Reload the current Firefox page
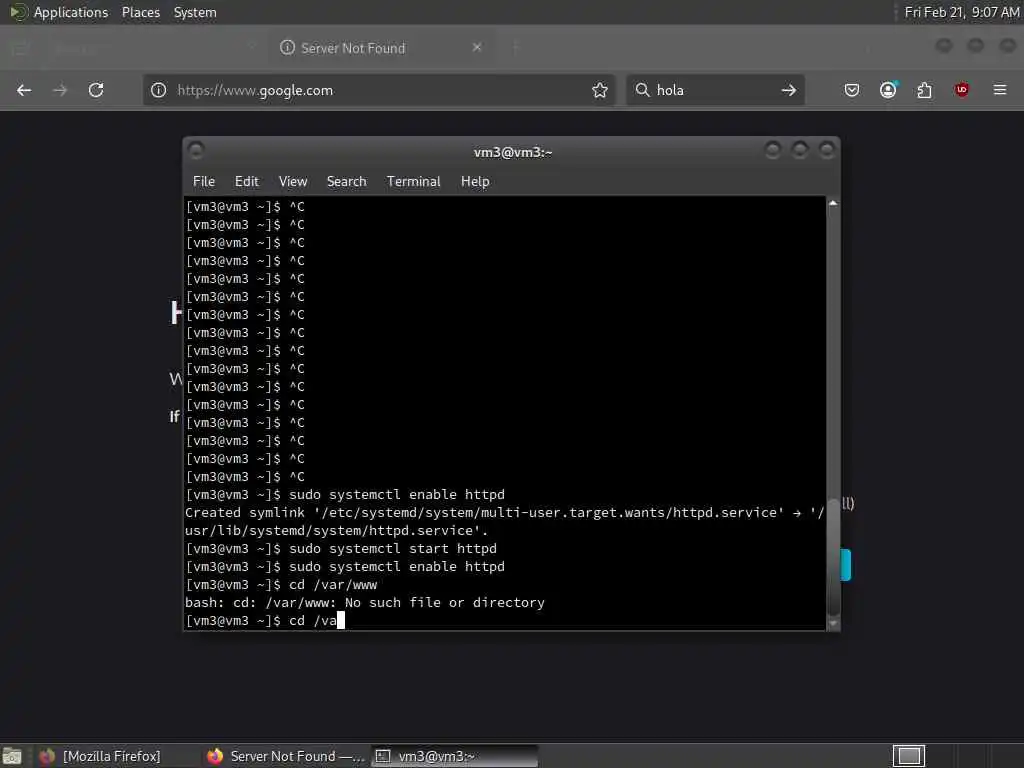The width and height of the screenshot is (1024, 768). [x=96, y=90]
